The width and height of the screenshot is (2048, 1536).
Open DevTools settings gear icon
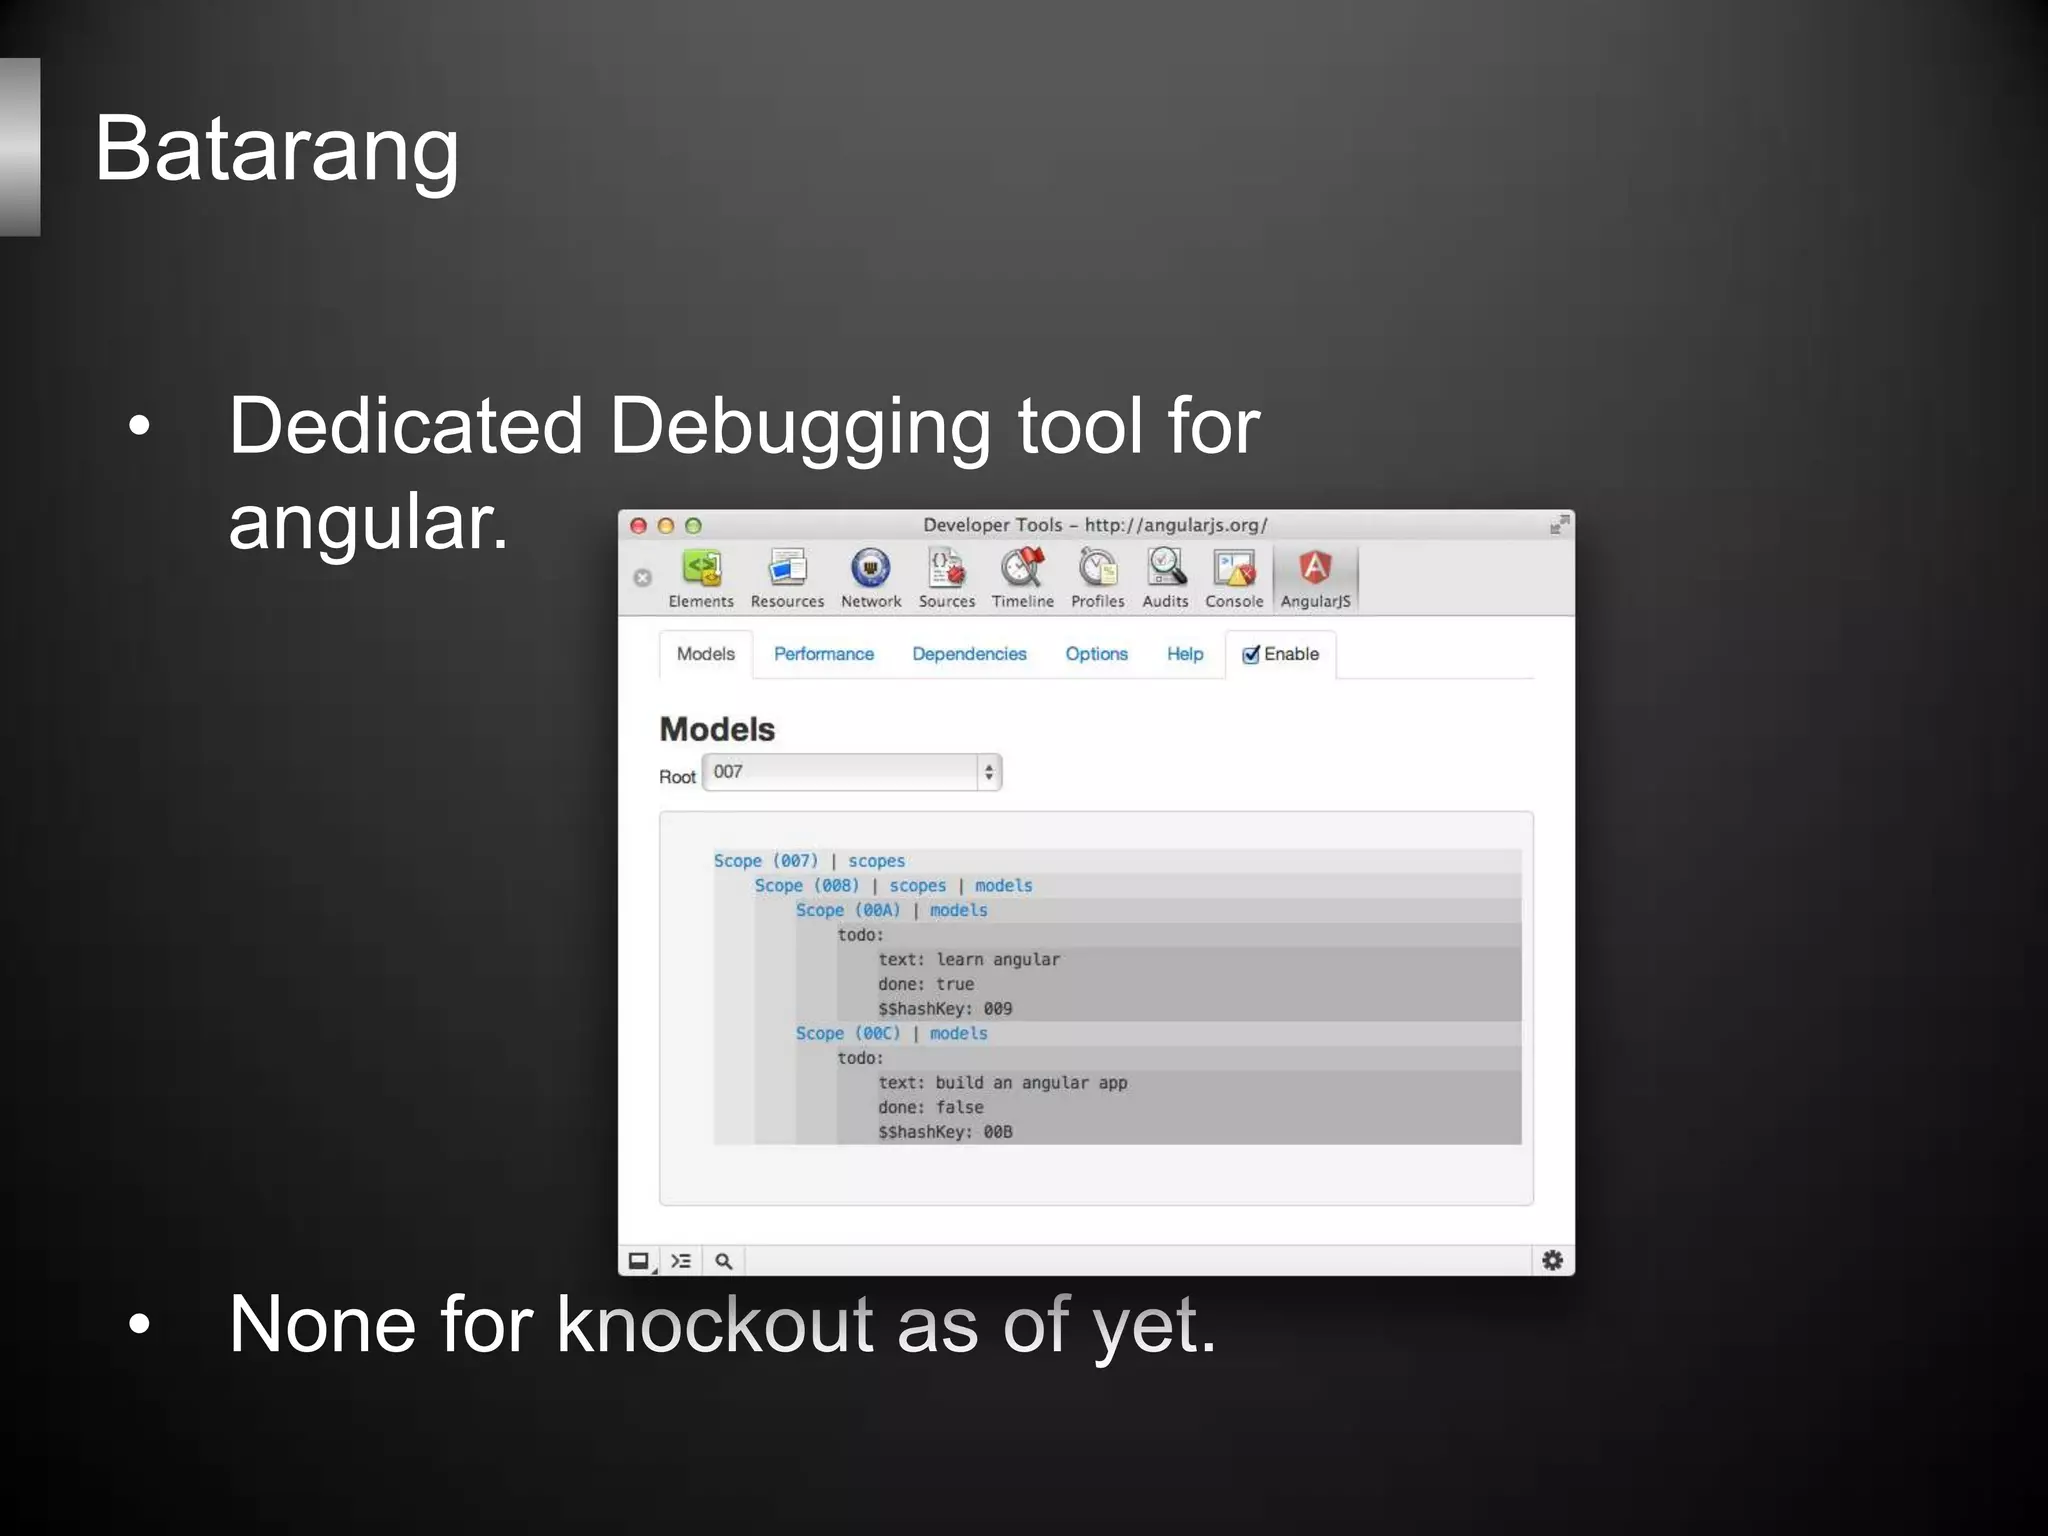1552,1260
